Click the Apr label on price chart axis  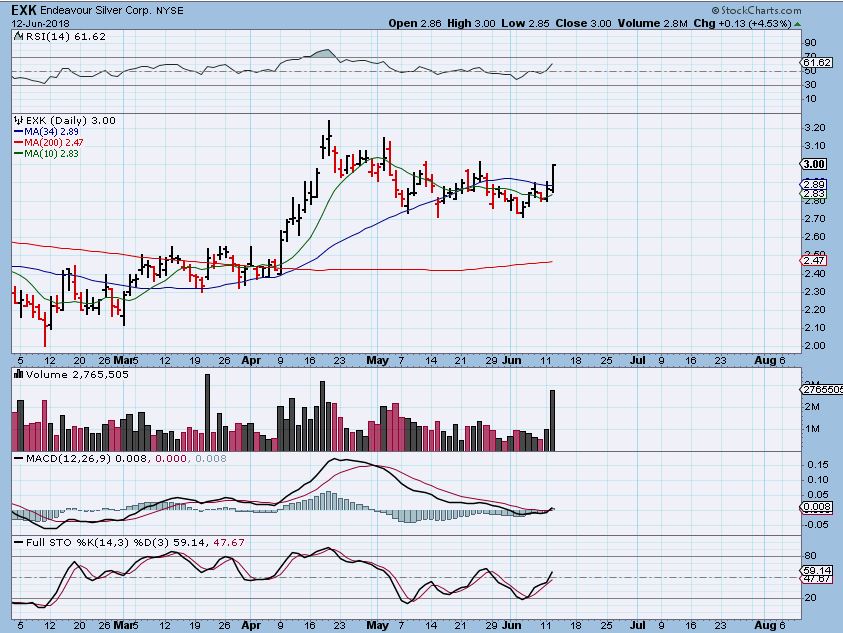coord(253,358)
